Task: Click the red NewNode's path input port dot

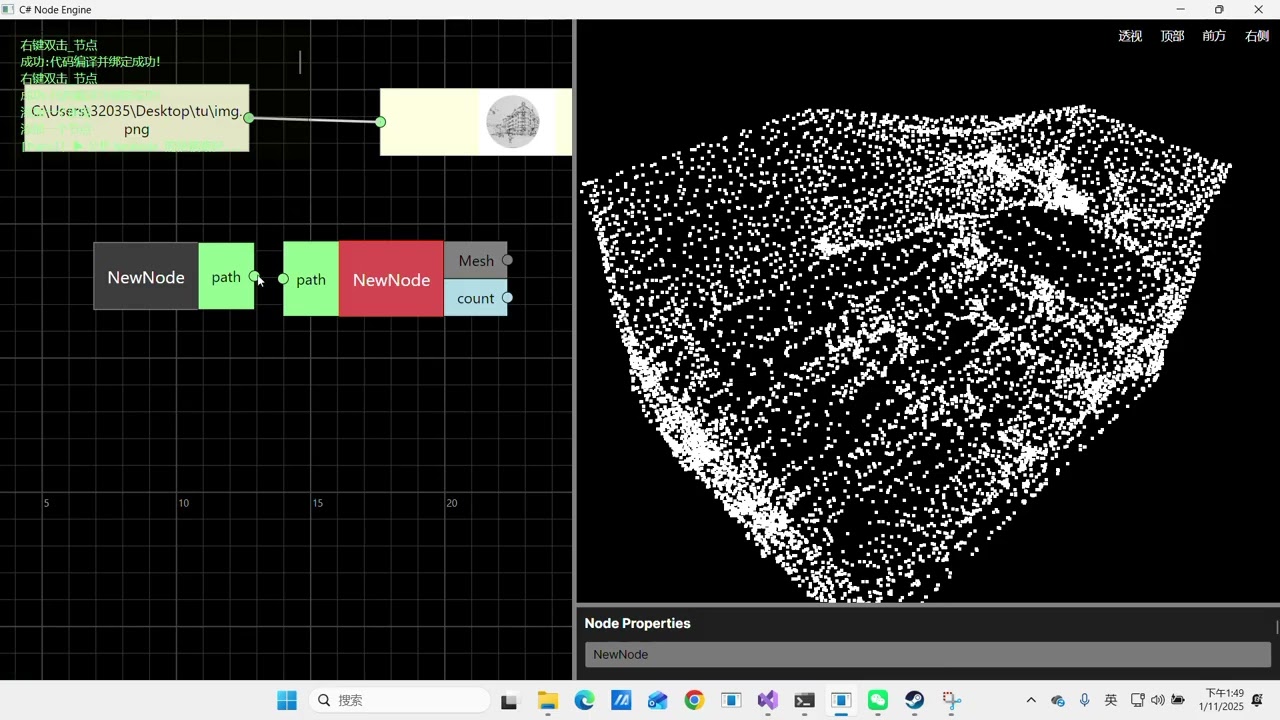Action: tap(283, 279)
